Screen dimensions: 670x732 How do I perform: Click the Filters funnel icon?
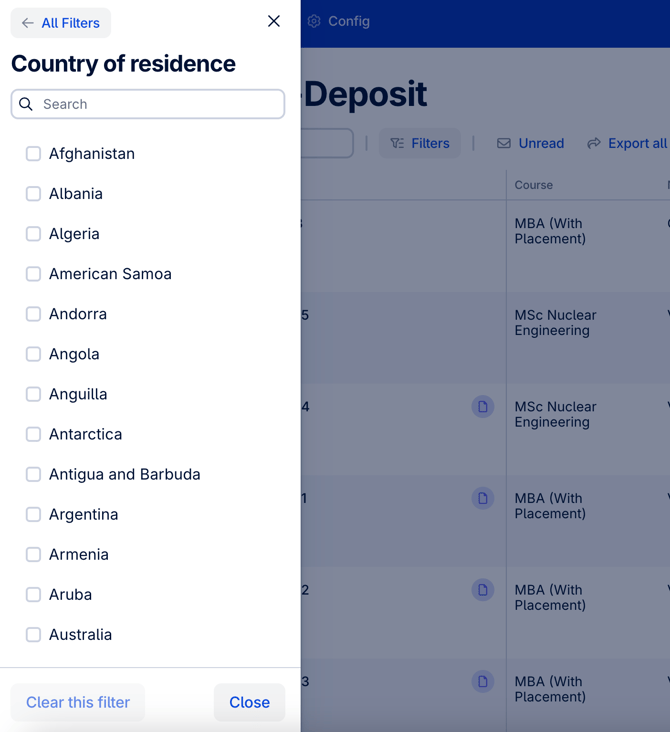point(397,143)
